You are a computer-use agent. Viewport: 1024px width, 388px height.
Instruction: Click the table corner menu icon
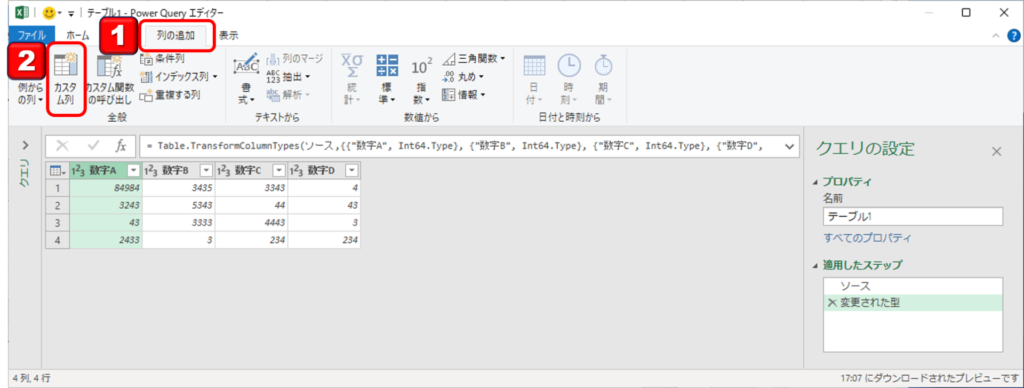[57, 170]
